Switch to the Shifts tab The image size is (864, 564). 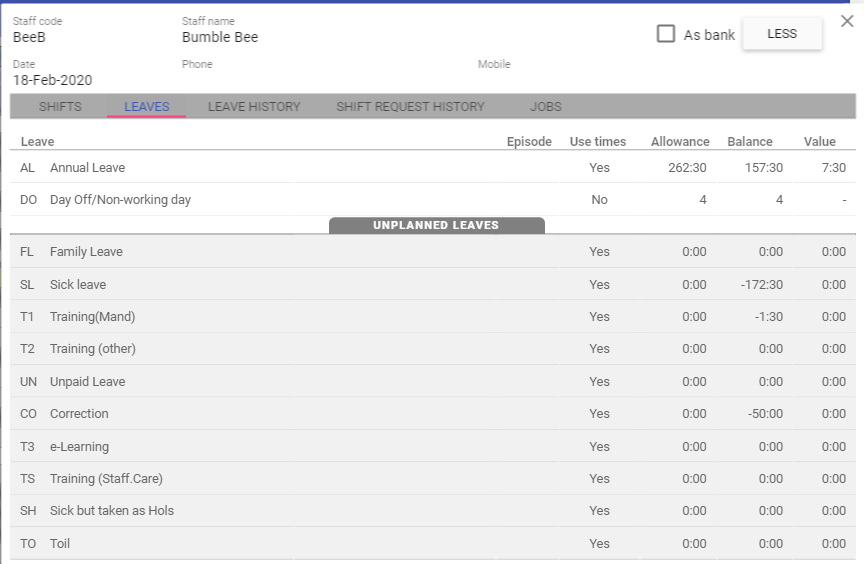[60, 107]
